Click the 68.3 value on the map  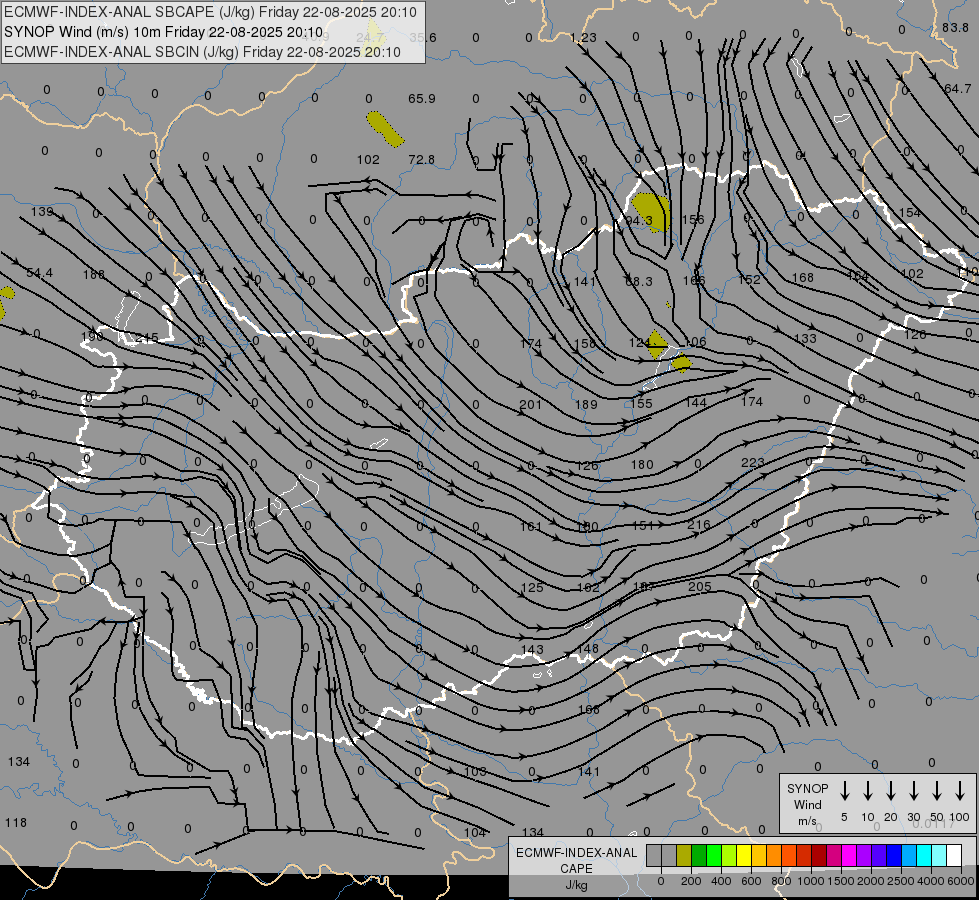(x=639, y=282)
